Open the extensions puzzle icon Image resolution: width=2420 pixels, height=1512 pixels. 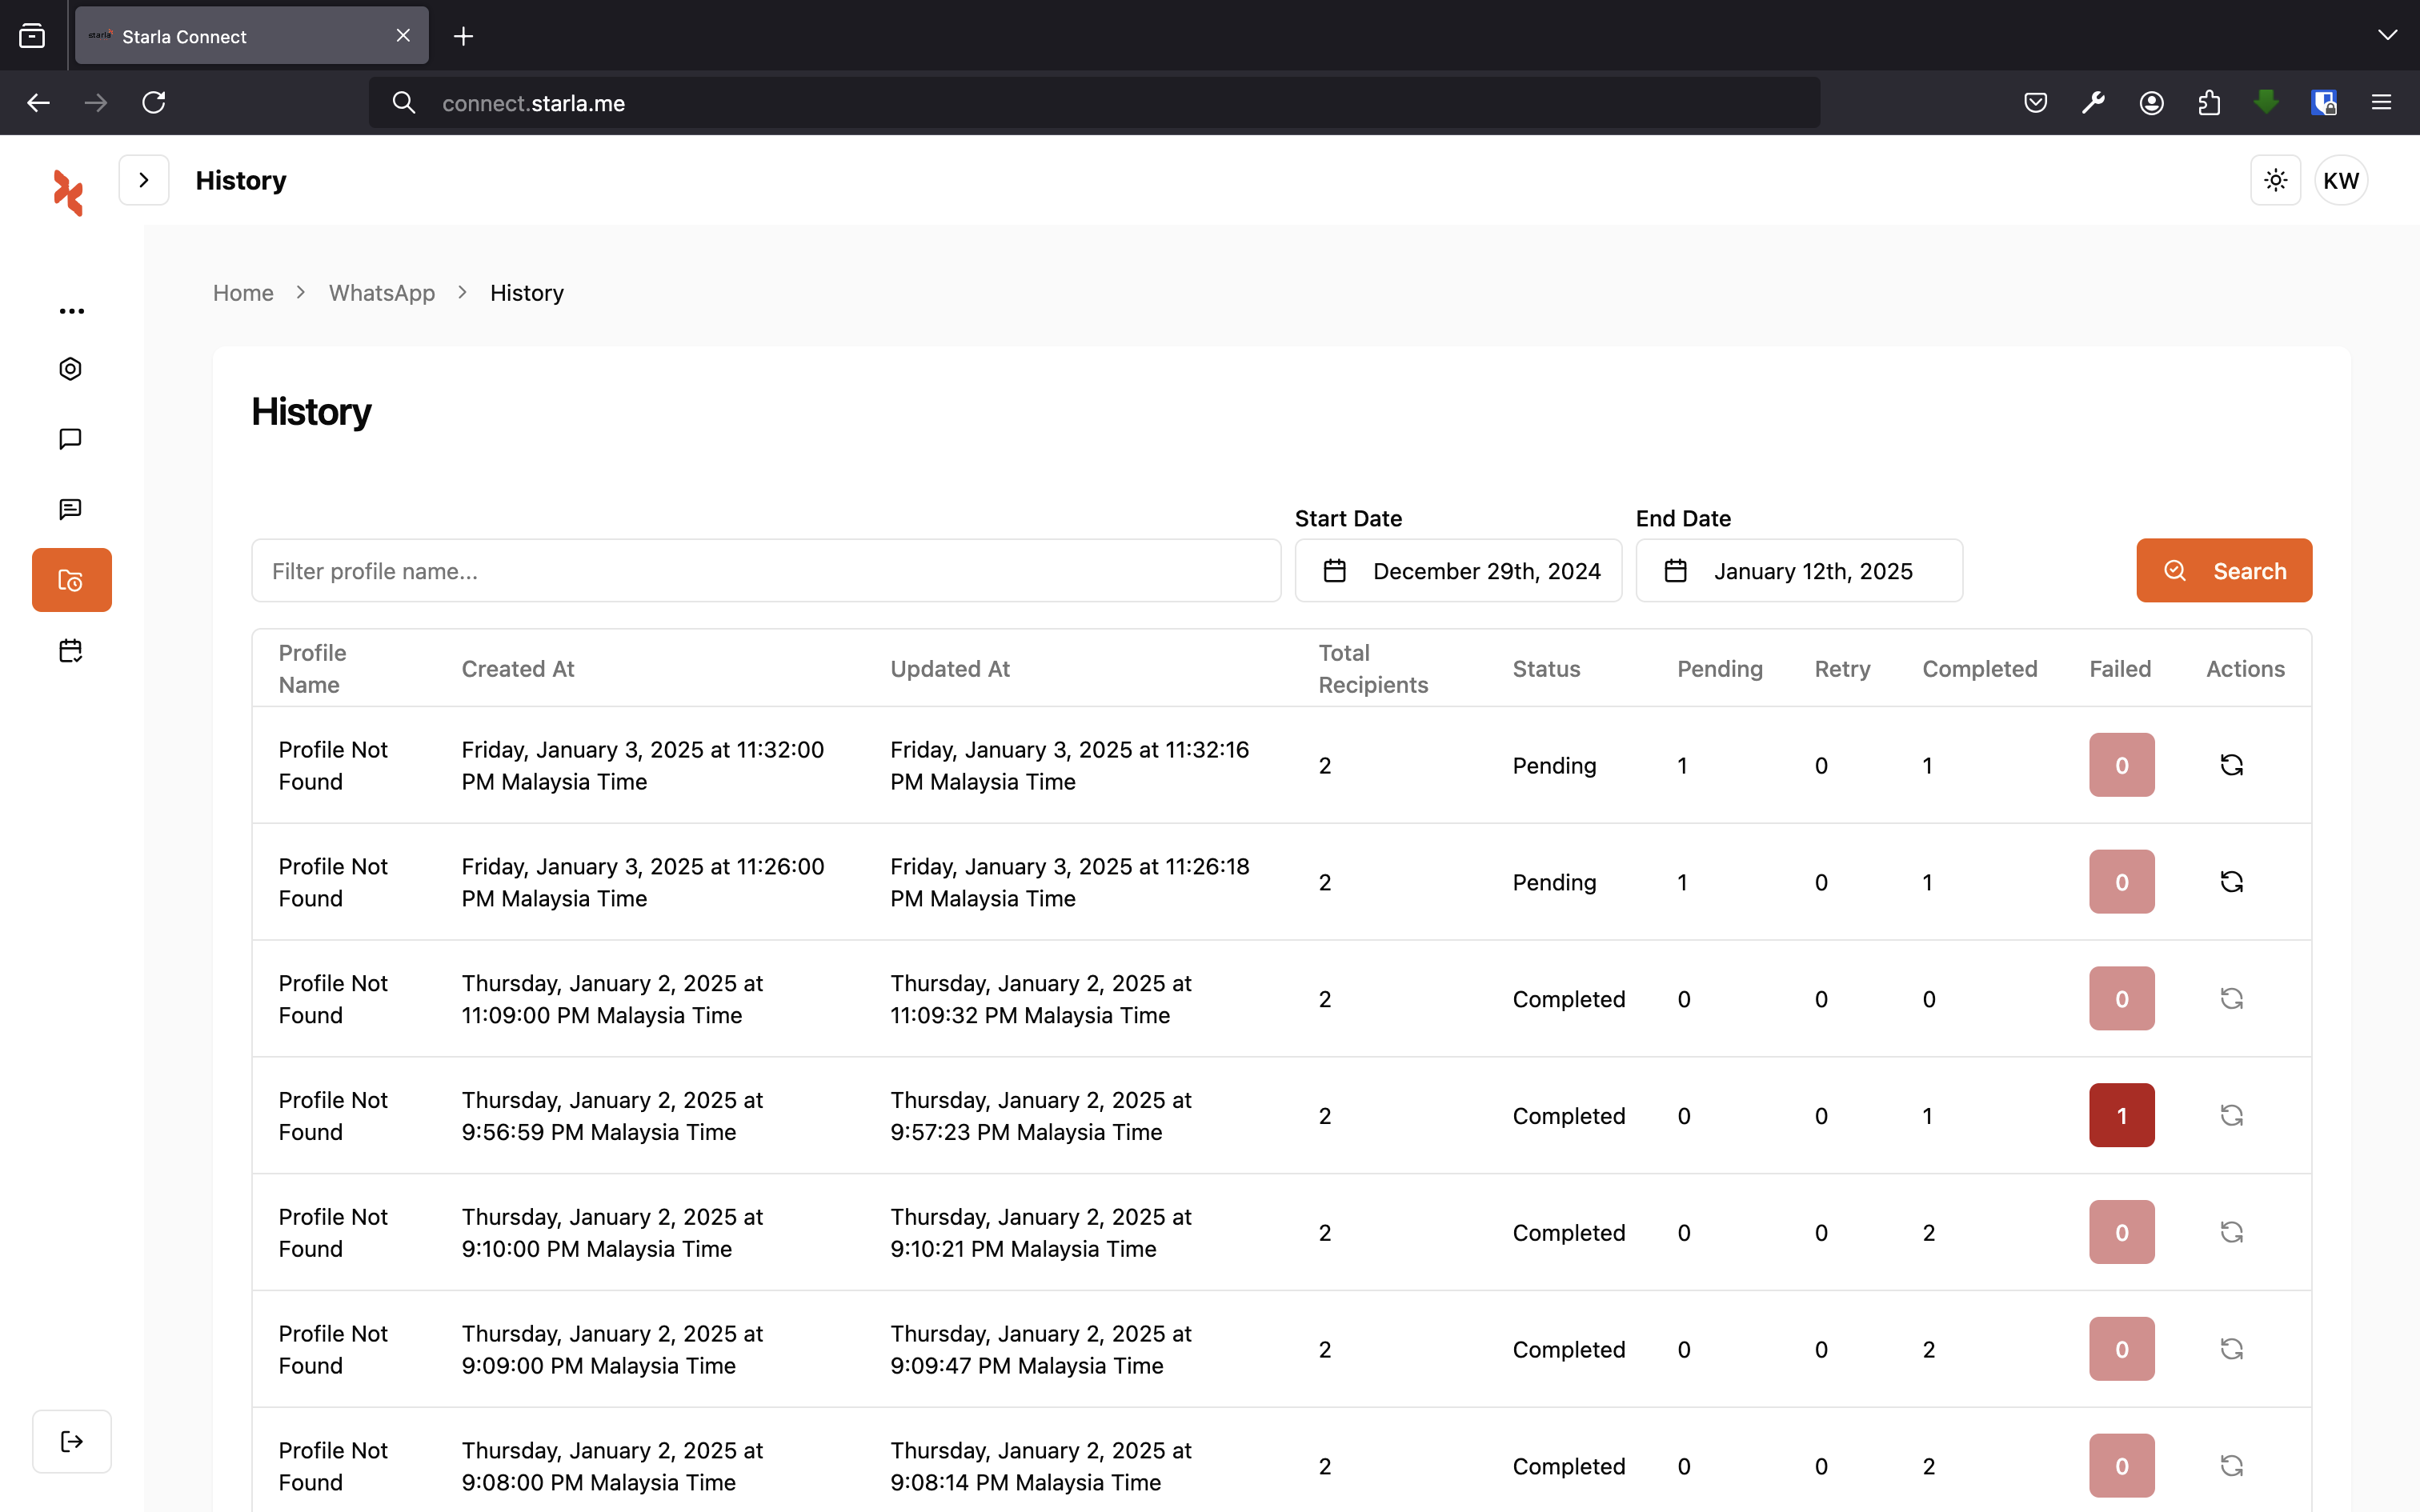(2209, 103)
